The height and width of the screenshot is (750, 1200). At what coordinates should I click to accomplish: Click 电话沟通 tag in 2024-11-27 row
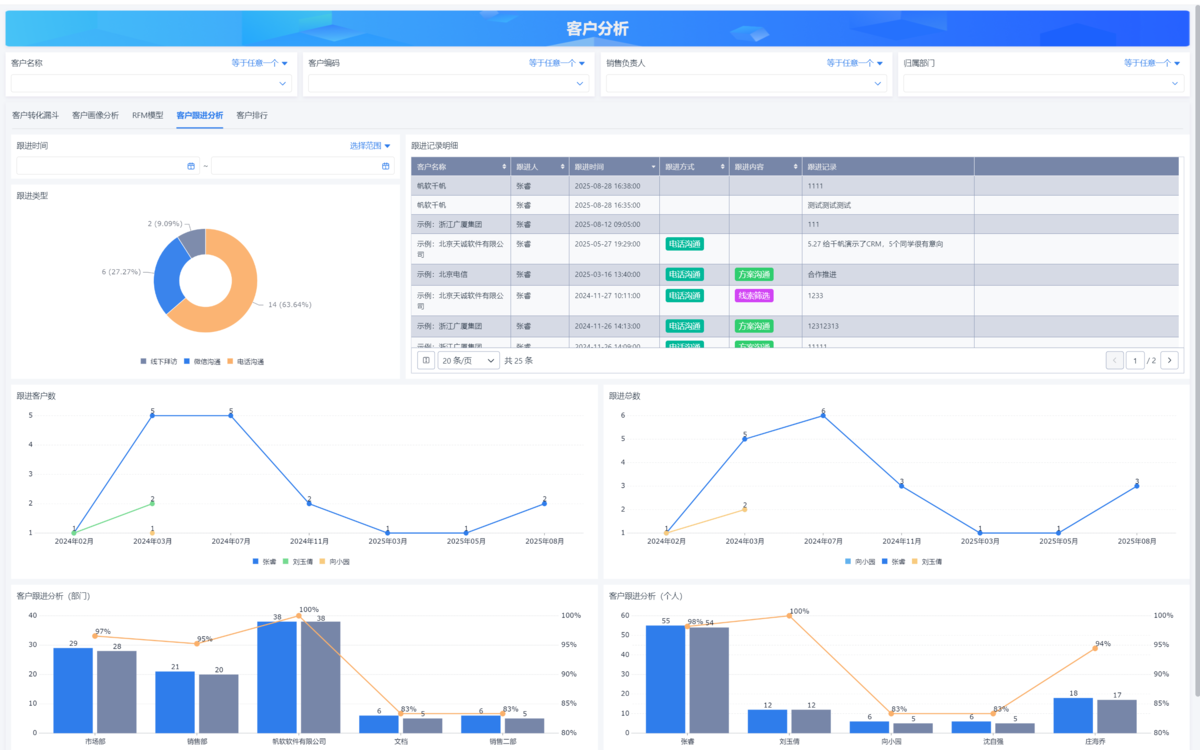684,296
